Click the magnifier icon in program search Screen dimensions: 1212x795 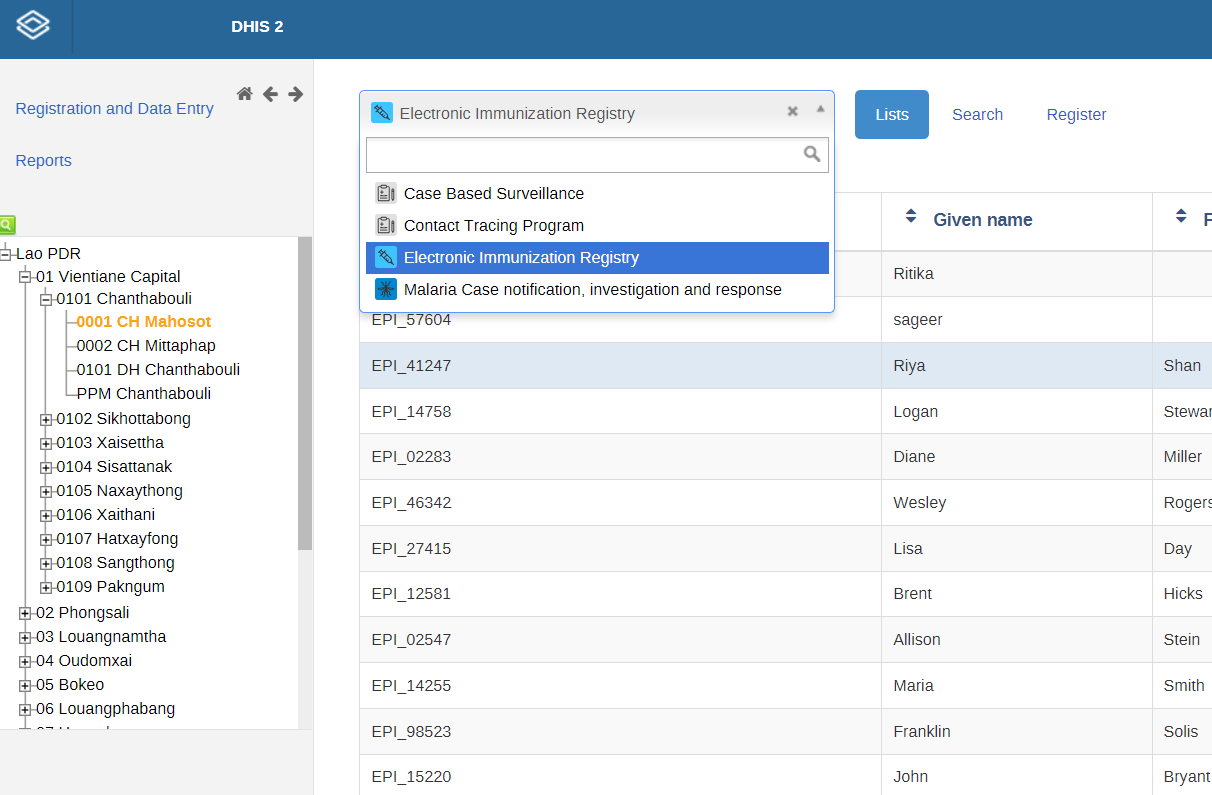[x=812, y=154]
